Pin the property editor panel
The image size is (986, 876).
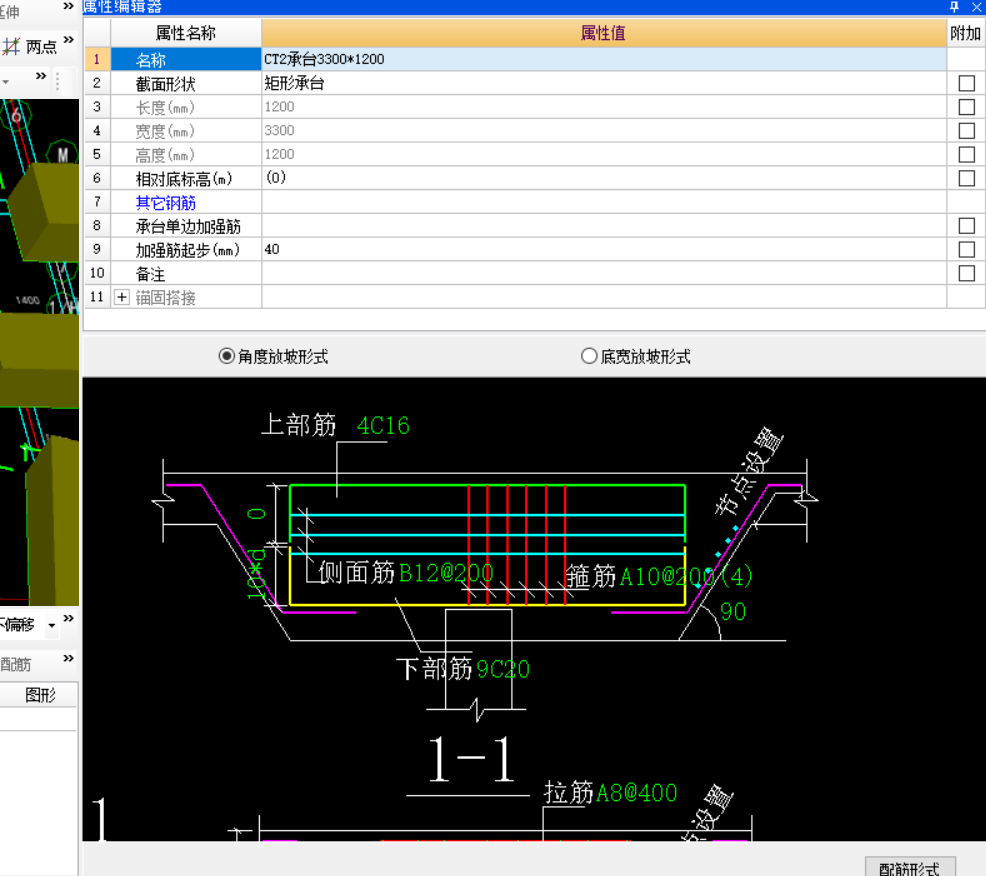[955, 7]
